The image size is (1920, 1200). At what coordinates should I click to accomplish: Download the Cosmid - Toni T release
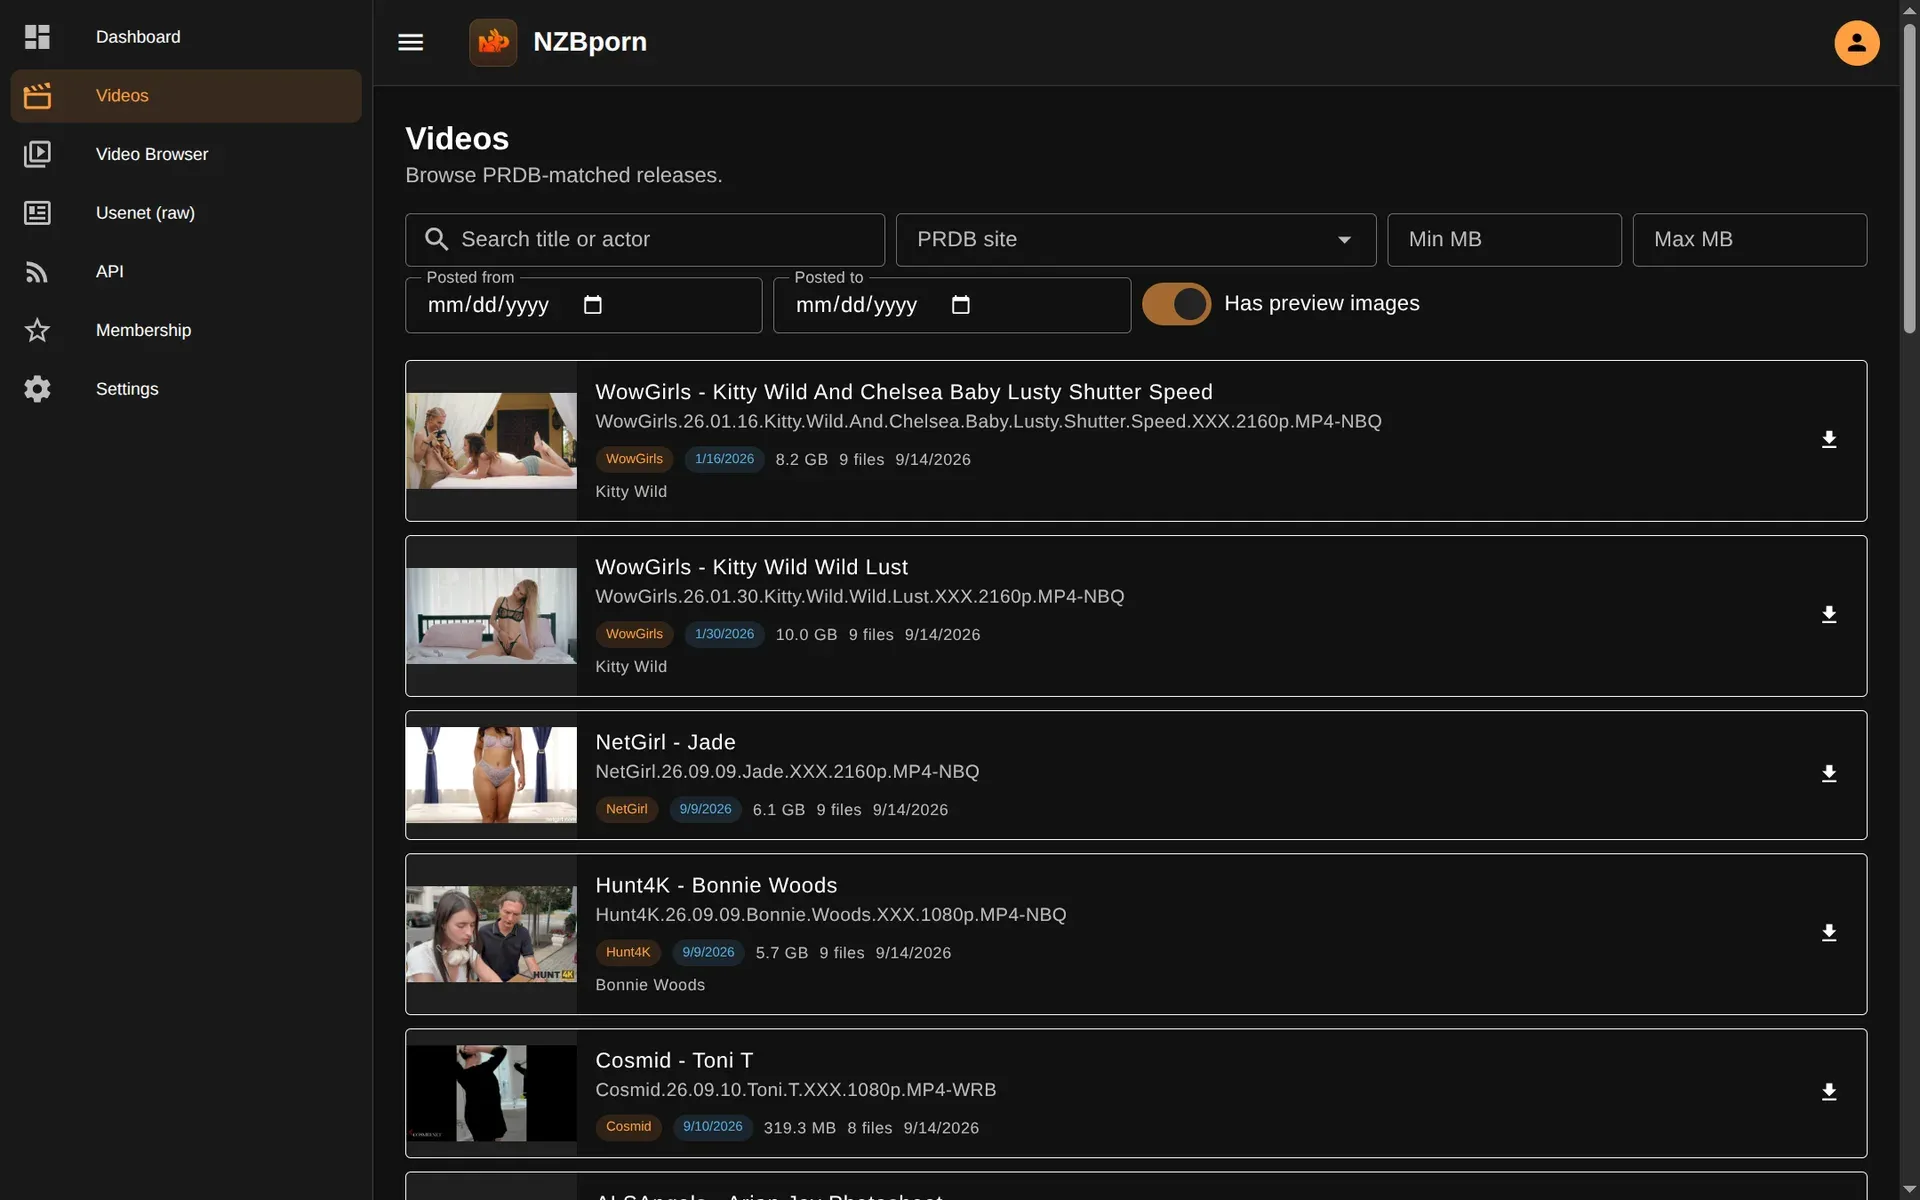(x=1829, y=1092)
